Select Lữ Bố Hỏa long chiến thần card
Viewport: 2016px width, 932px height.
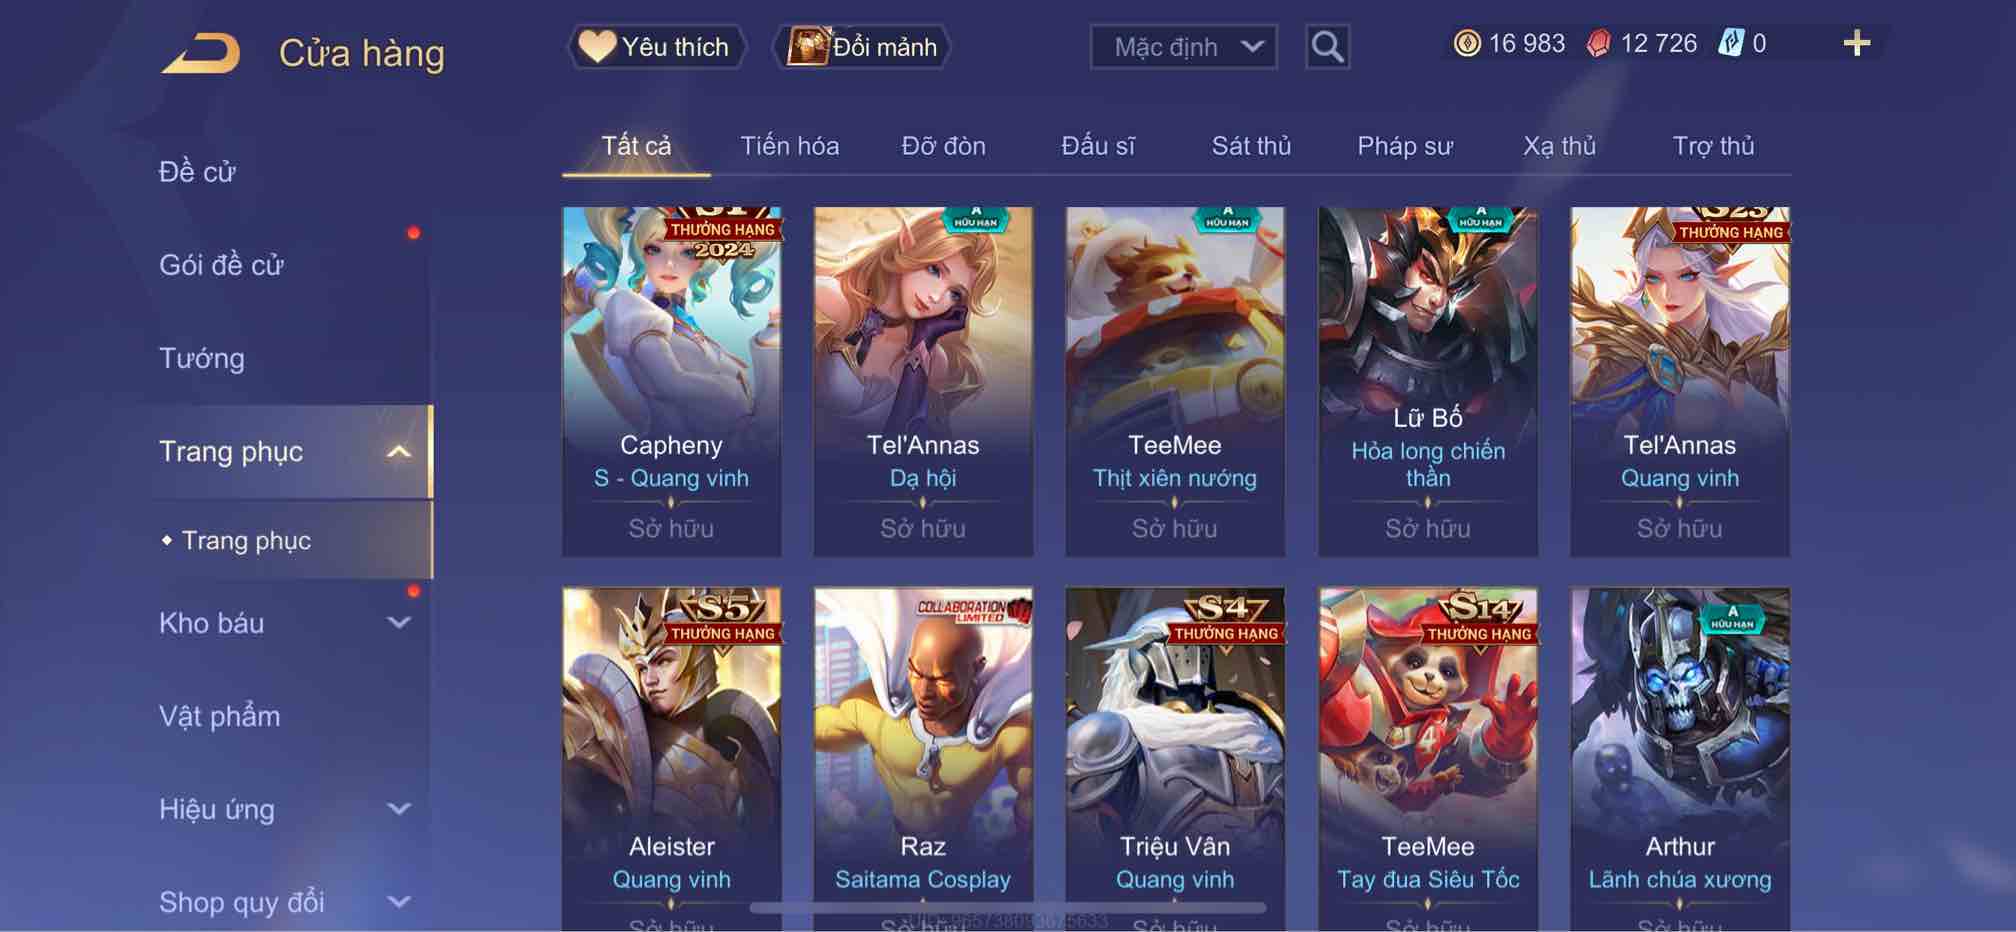pos(1428,381)
